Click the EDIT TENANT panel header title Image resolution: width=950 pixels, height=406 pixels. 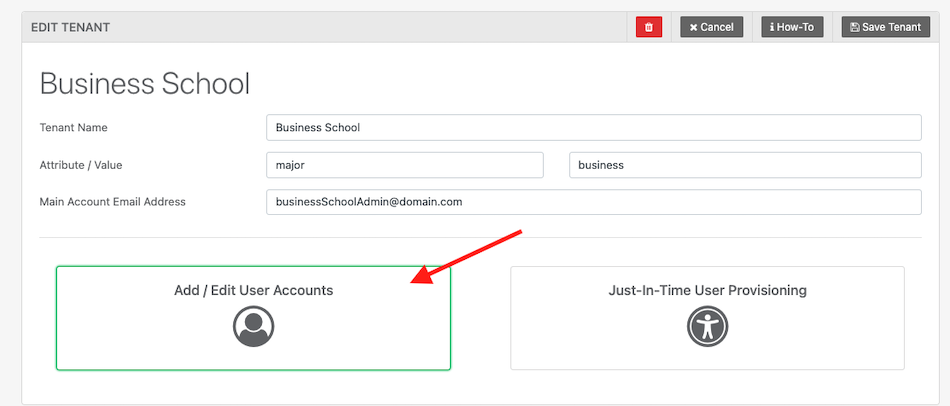point(71,27)
